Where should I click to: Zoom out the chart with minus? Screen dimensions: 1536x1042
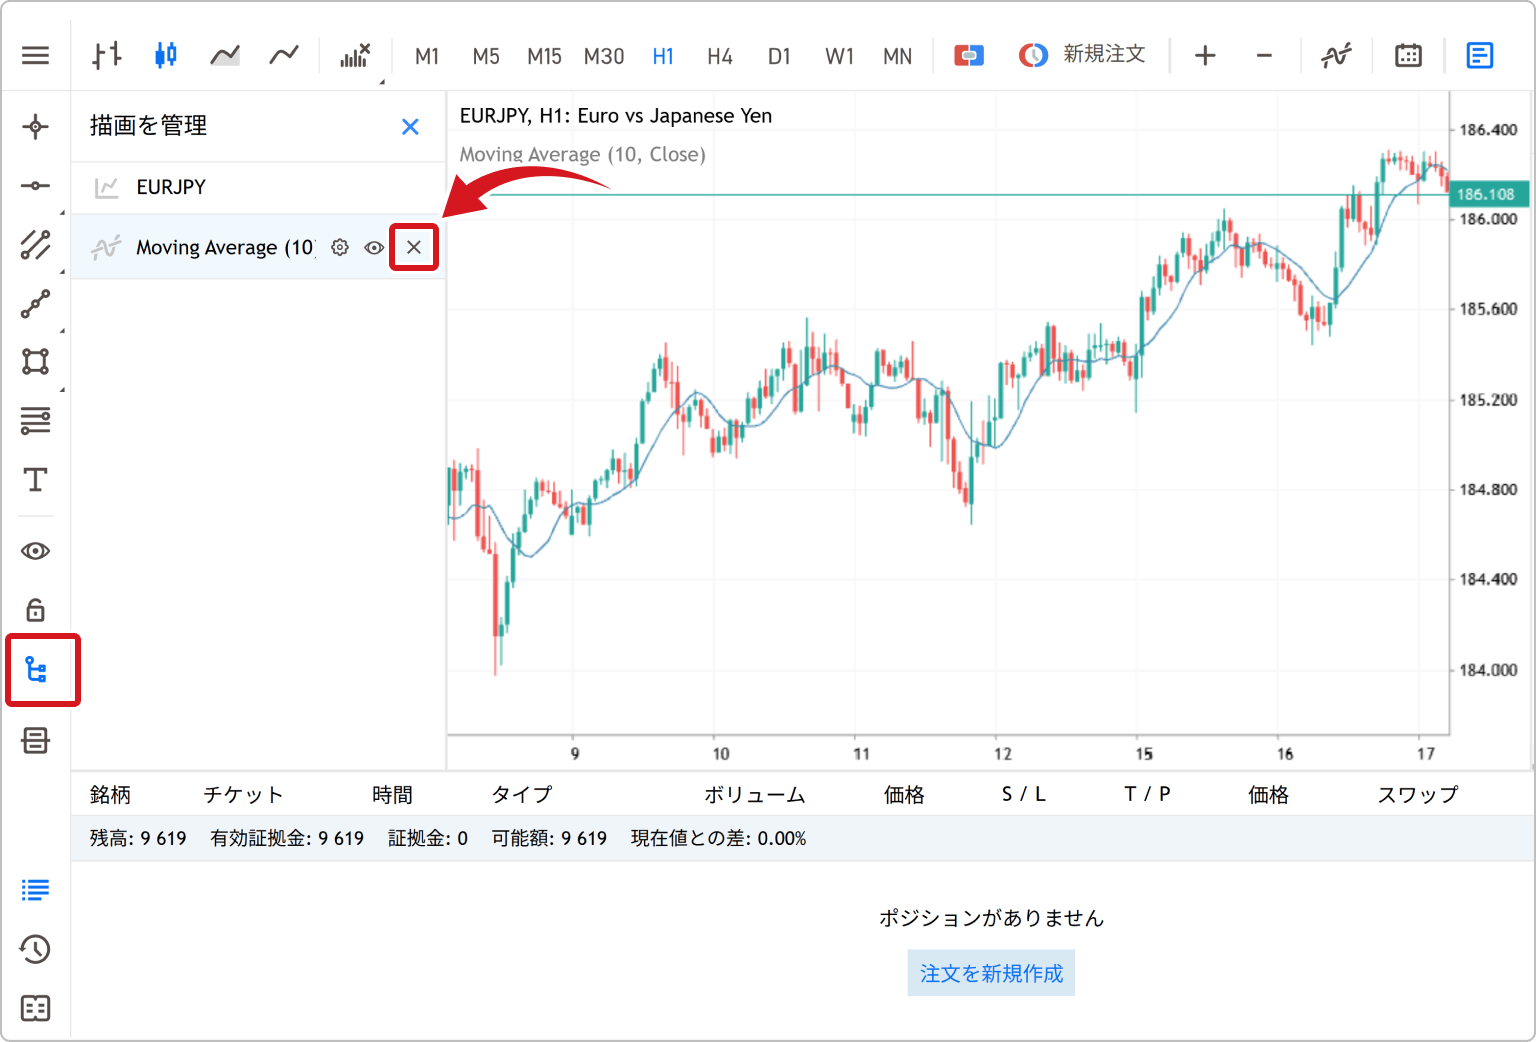coord(1264,55)
